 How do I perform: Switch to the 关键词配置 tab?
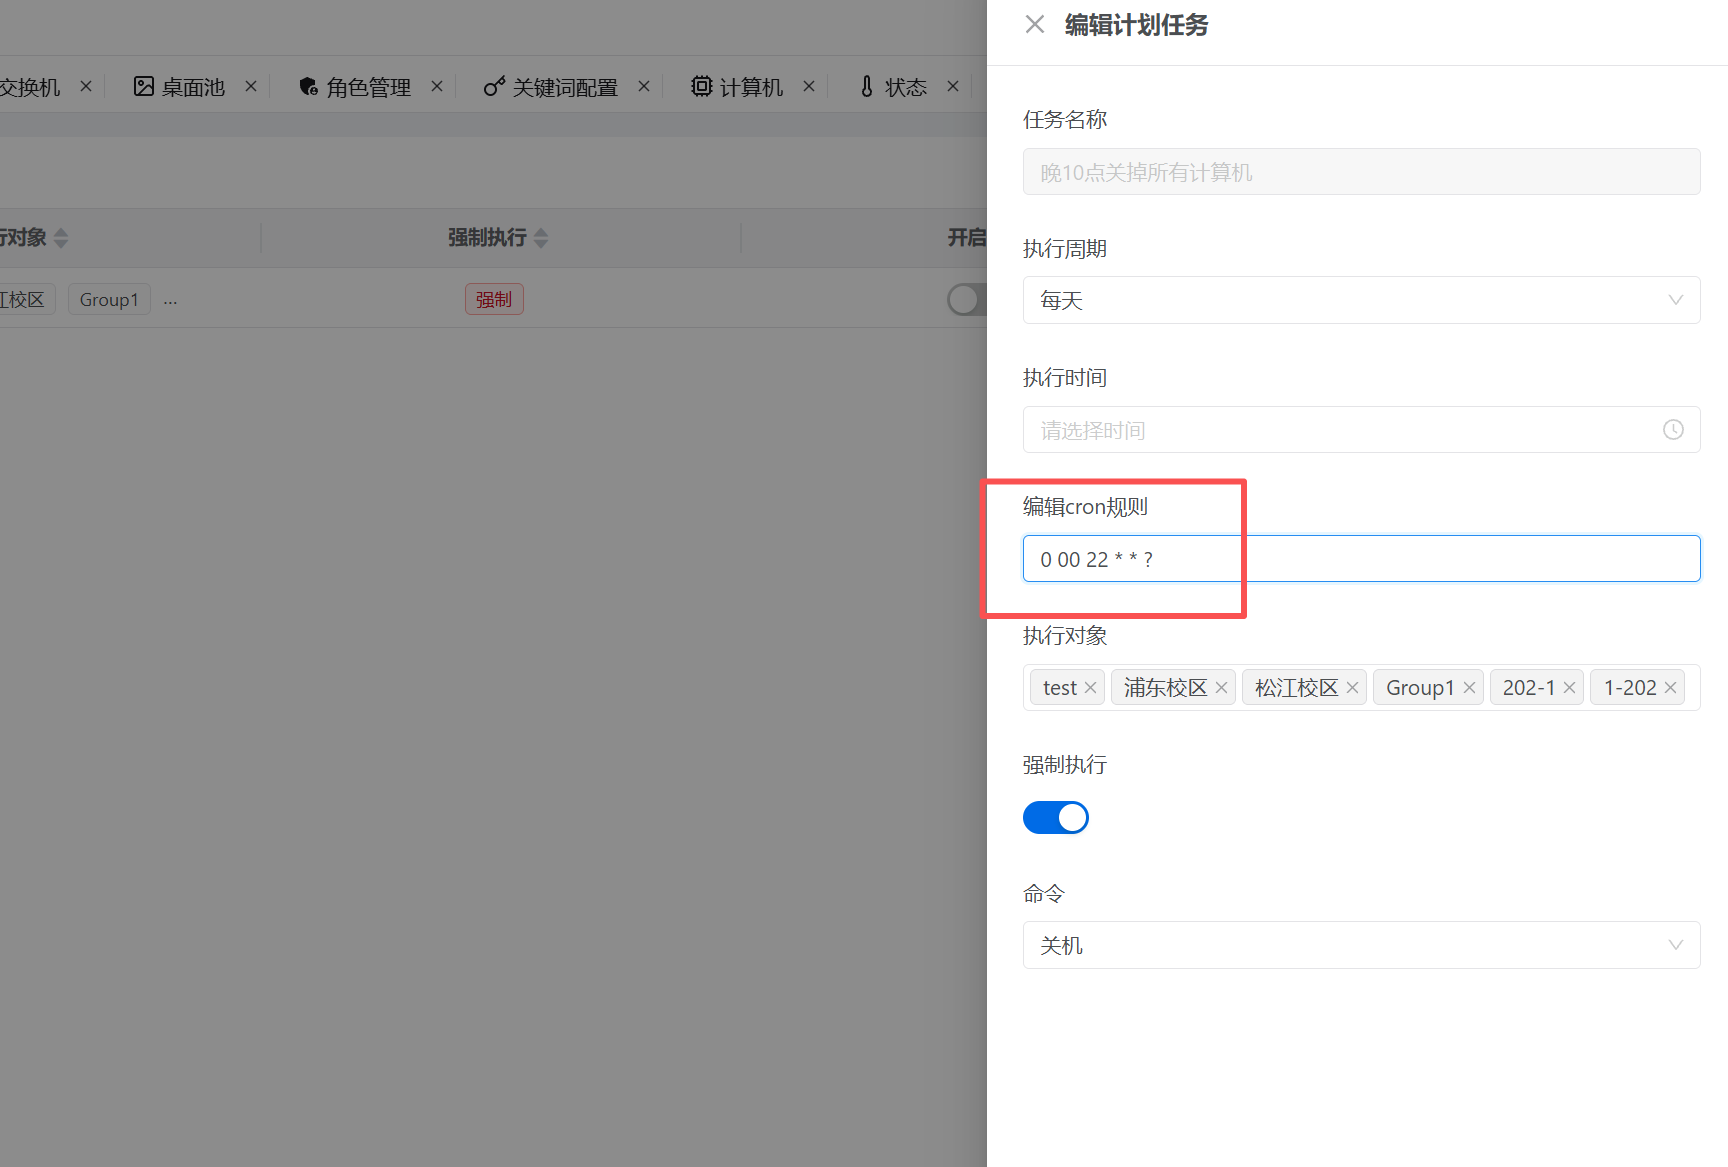point(551,87)
